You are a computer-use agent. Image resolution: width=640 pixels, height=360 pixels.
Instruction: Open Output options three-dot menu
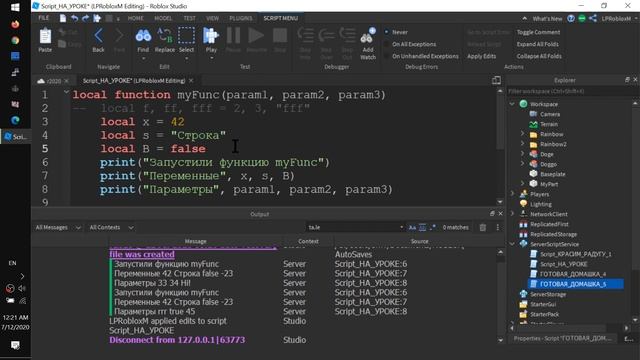click(498, 227)
